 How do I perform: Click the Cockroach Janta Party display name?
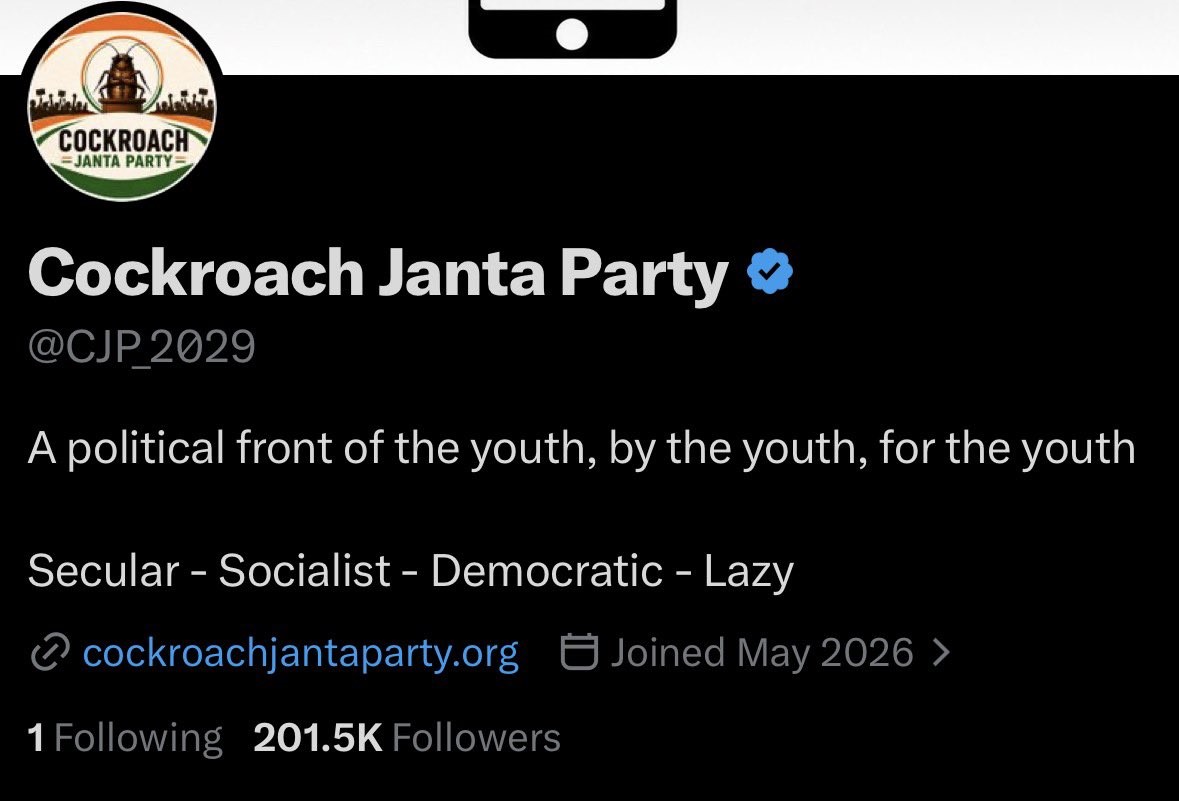point(378,273)
